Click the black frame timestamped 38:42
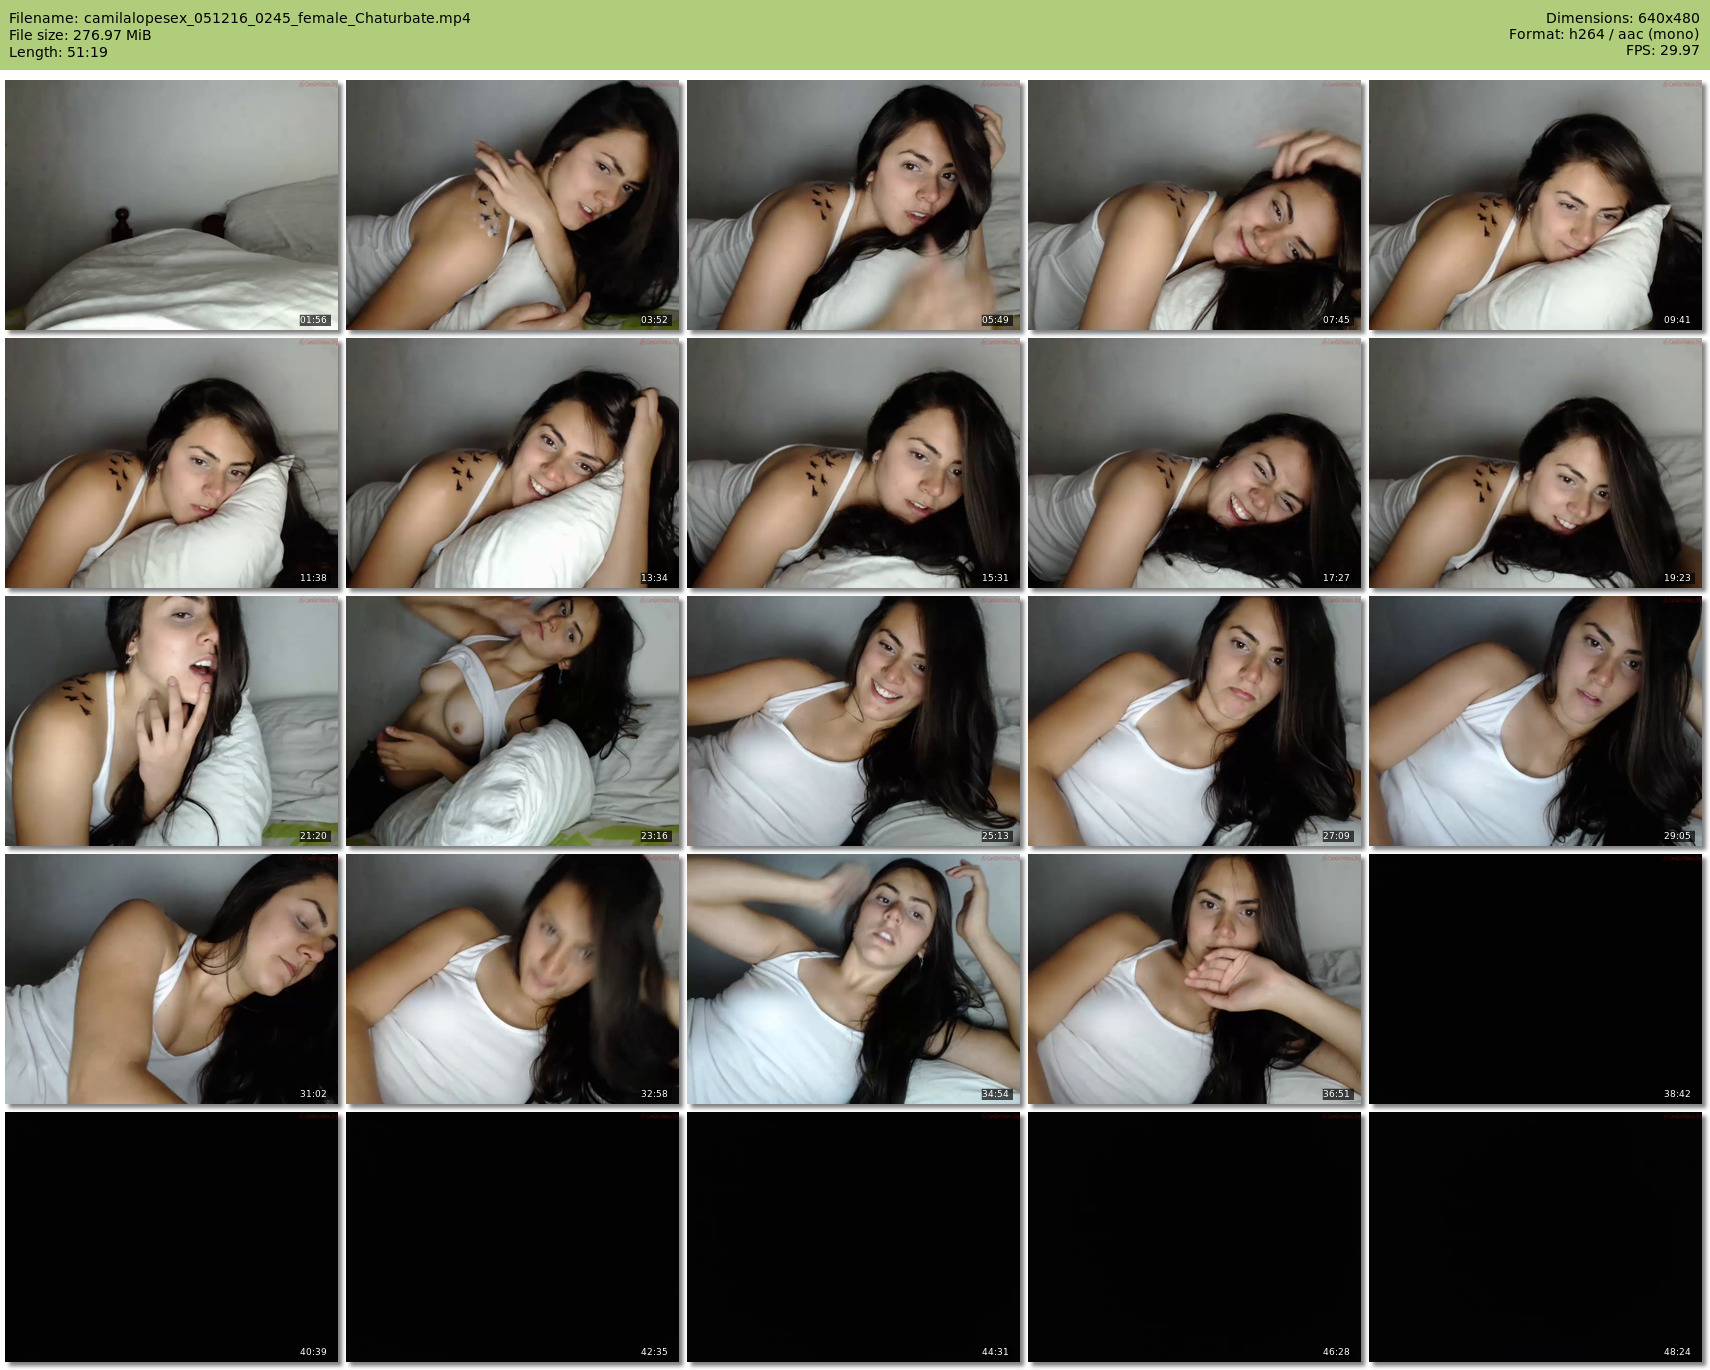This screenshot has height=1370, width=1710. pyautogui.click(x=1536, y=979)
